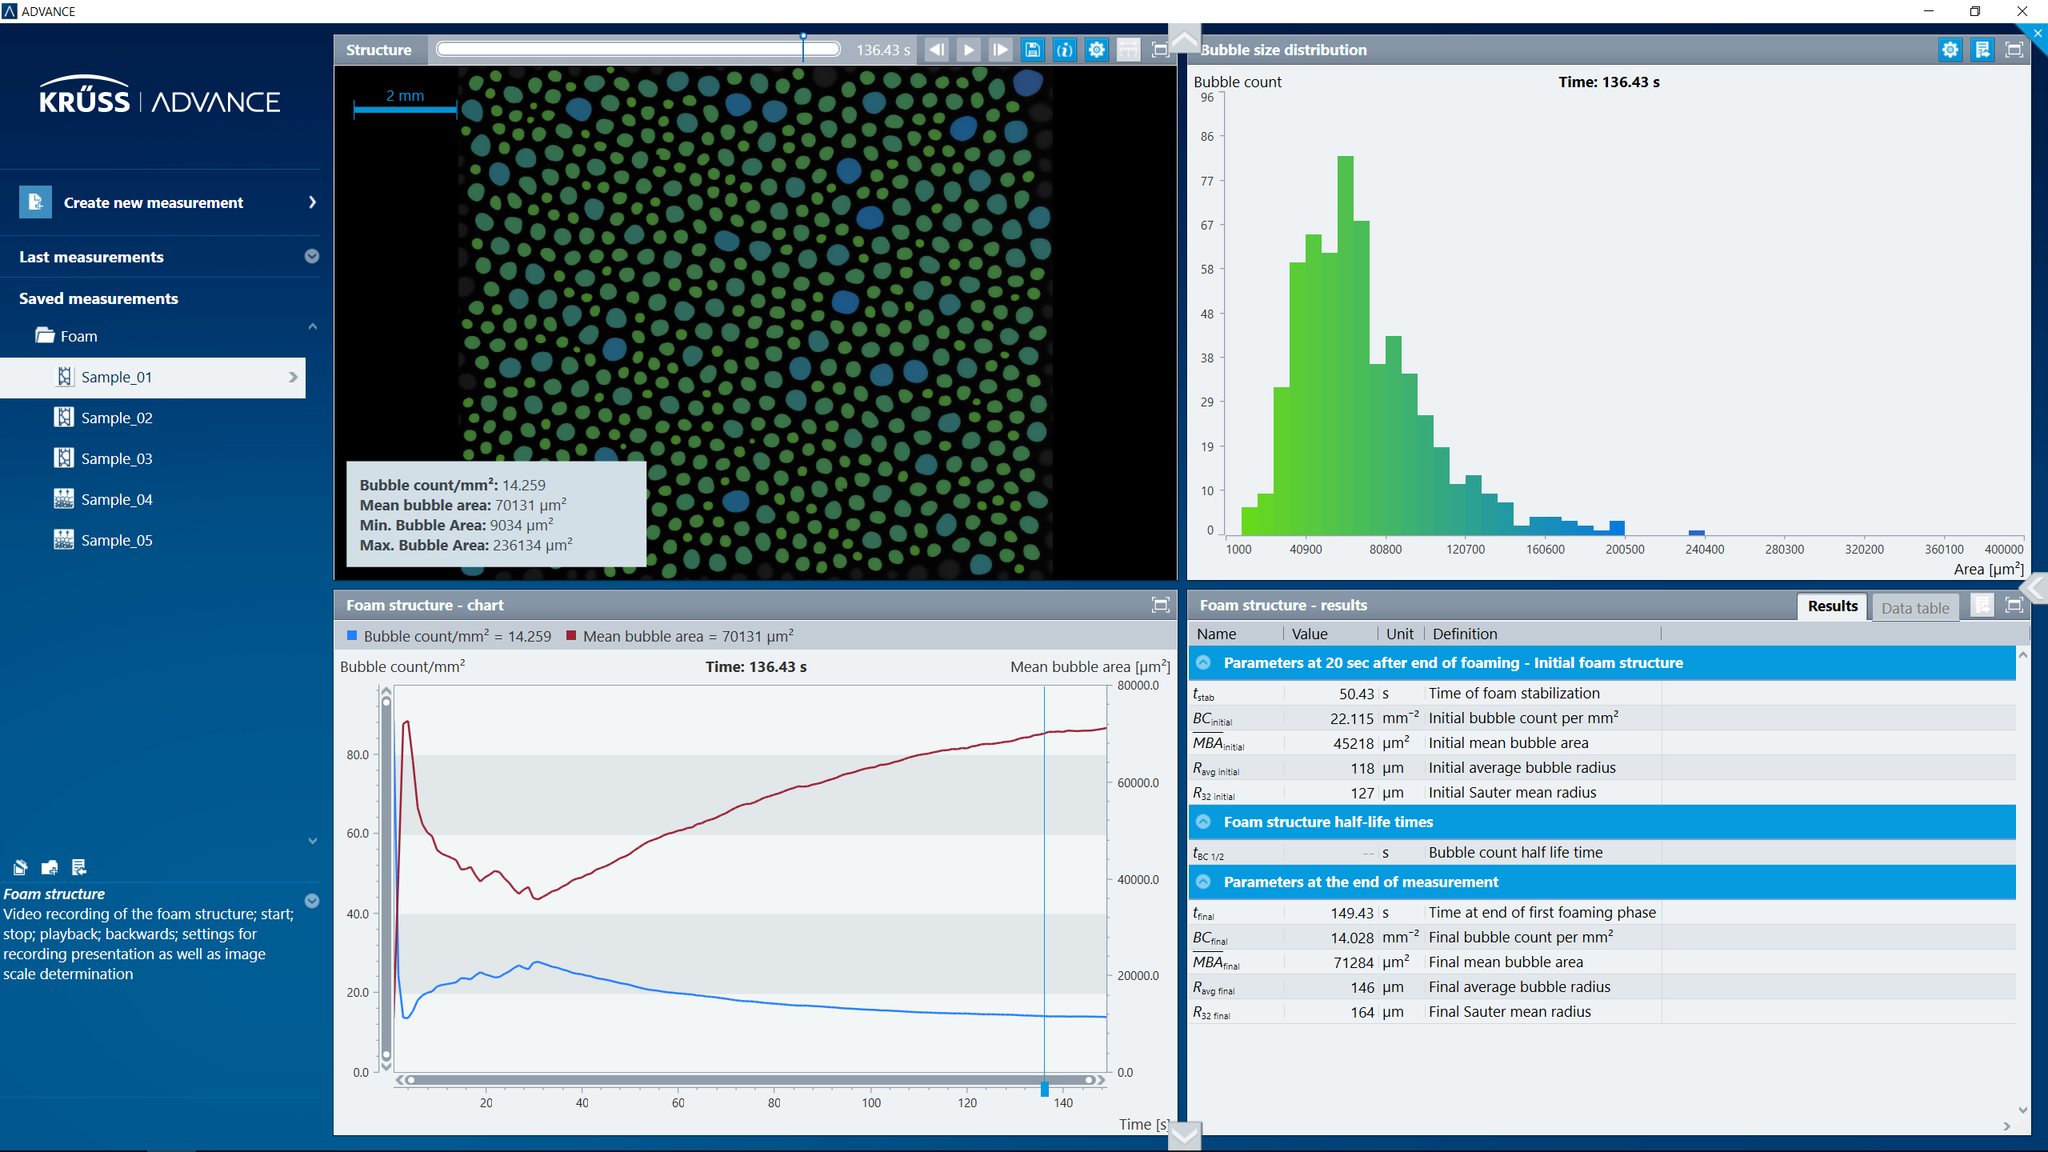2048x1152 pixels.
Task: Click the info icon in Structure toolbar
Action: pyautogui.click(x=1065, y=49)
